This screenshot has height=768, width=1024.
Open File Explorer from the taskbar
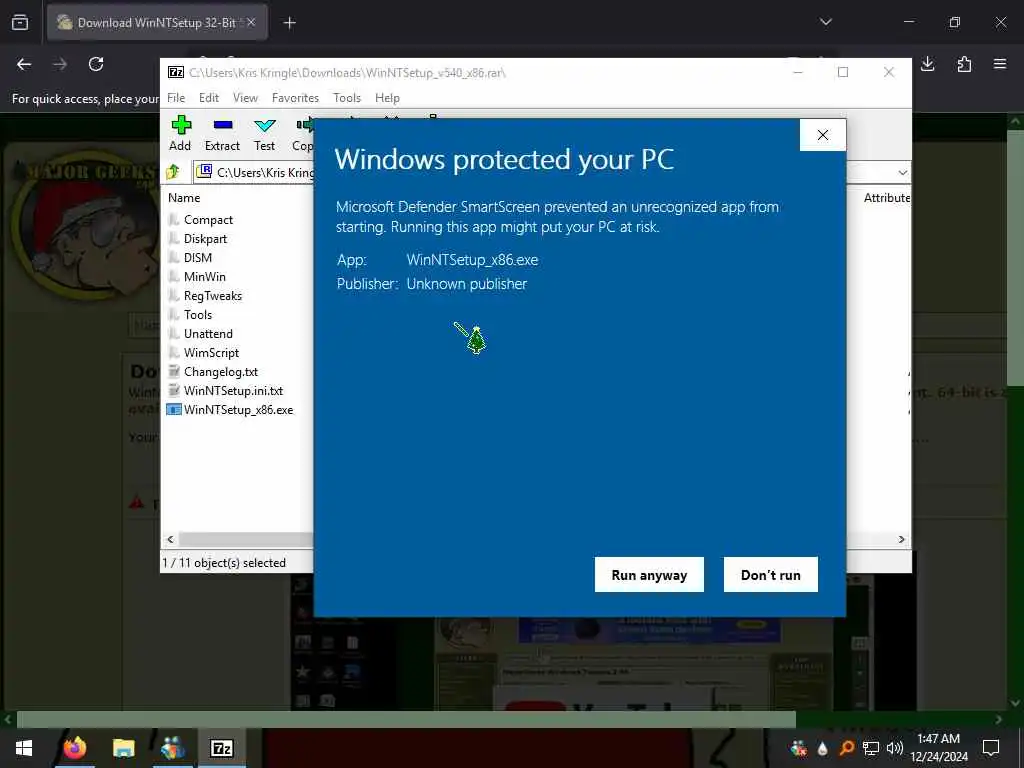tap(123, 748)
